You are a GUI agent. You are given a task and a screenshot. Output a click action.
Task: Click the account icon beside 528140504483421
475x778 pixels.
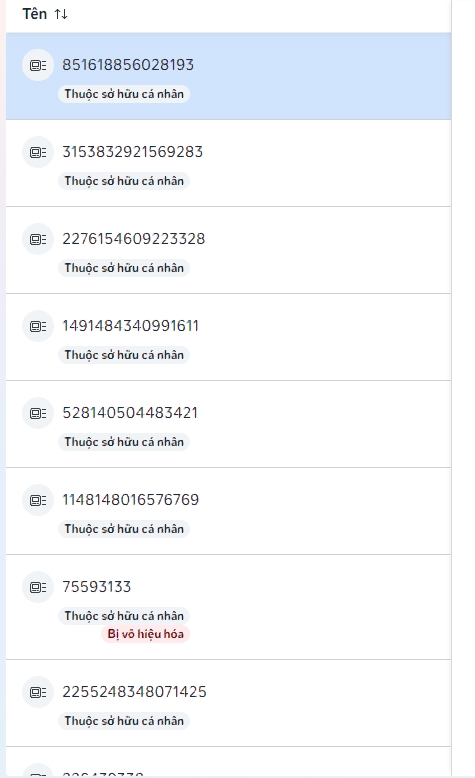point(38,413)
